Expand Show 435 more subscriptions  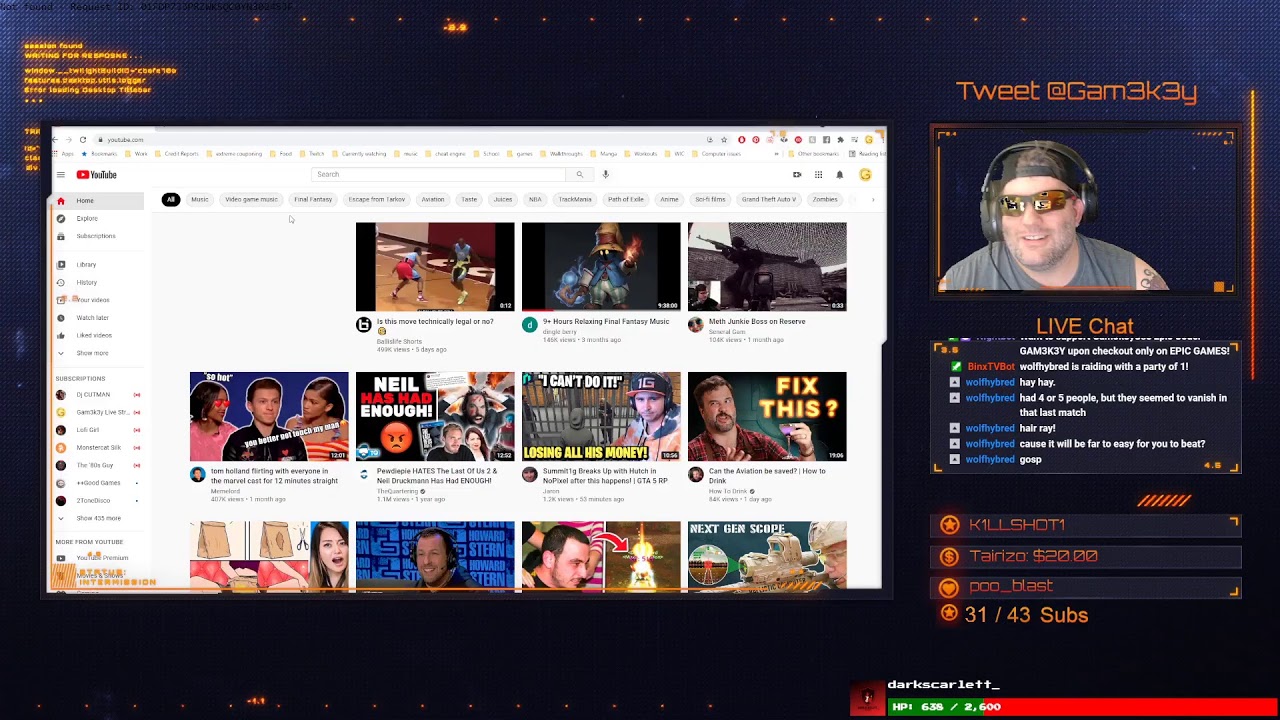coord(99,518)
